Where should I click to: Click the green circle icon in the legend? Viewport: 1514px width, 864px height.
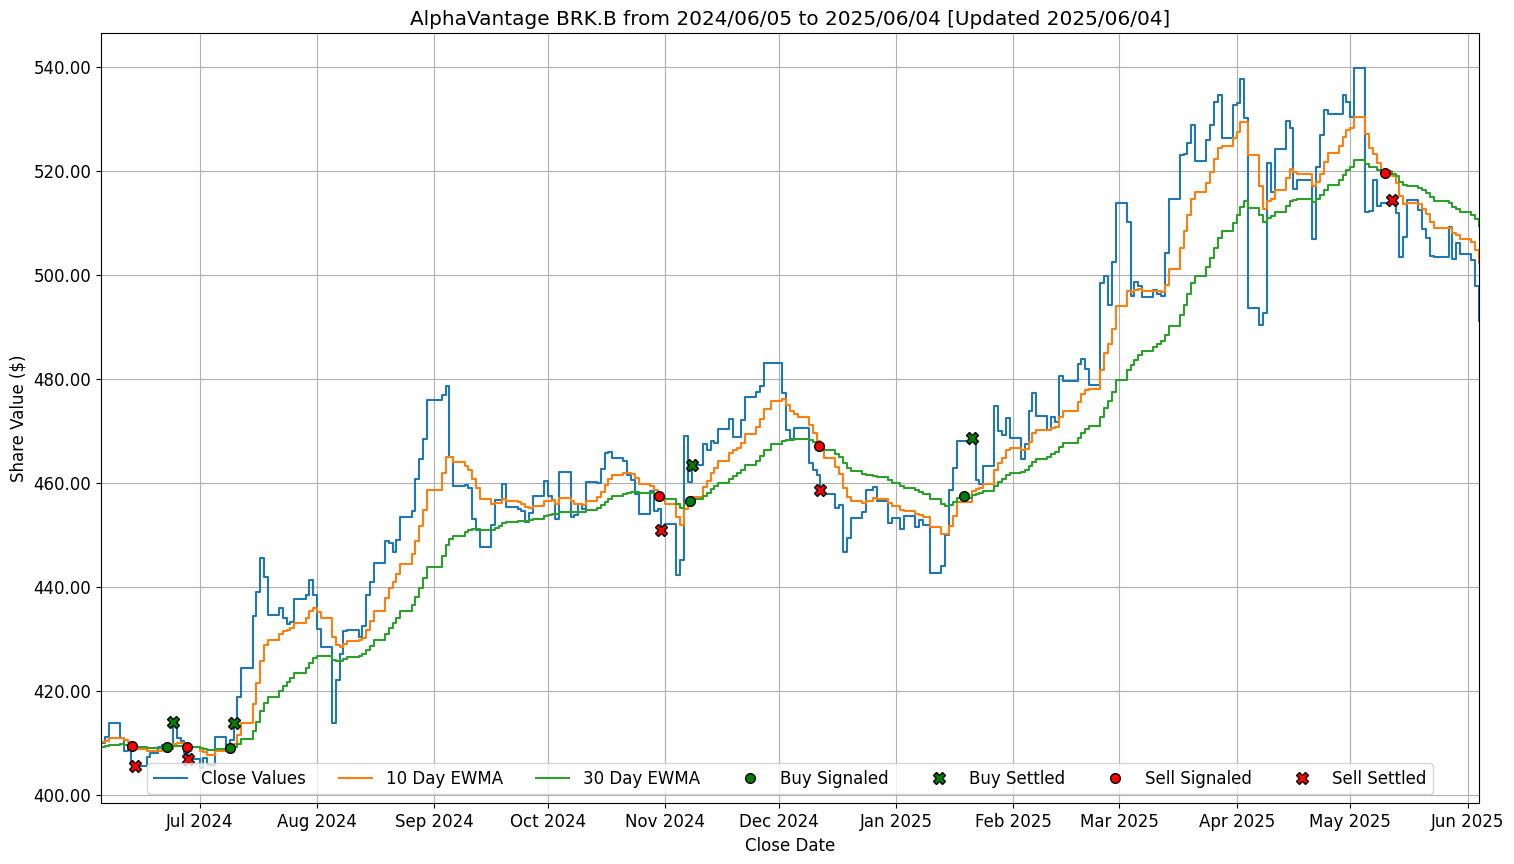pos(751,778)
